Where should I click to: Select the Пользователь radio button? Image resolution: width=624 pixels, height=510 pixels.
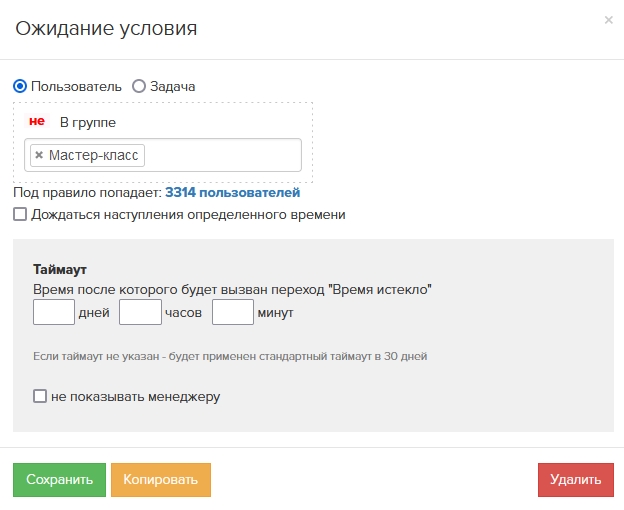coord(20,86)
